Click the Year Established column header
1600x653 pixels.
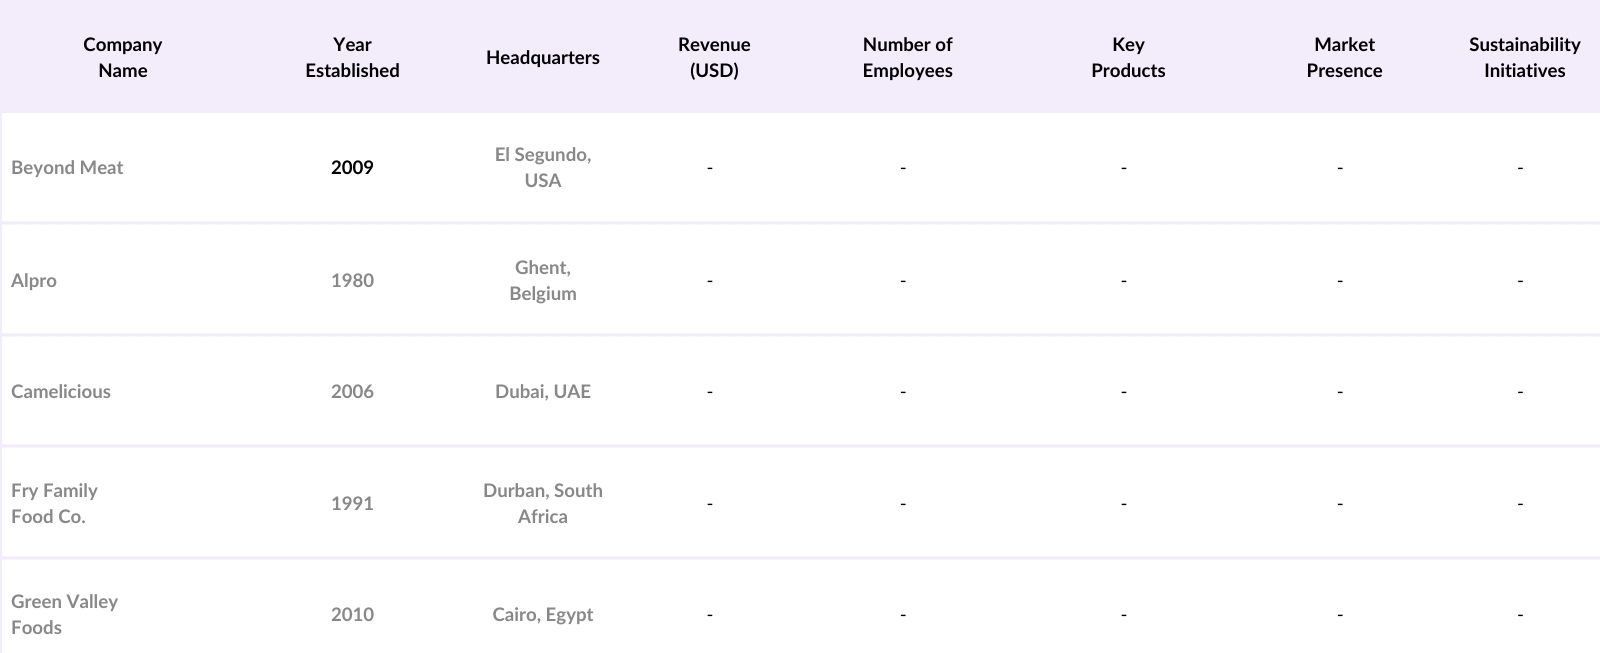pos(352,57)
